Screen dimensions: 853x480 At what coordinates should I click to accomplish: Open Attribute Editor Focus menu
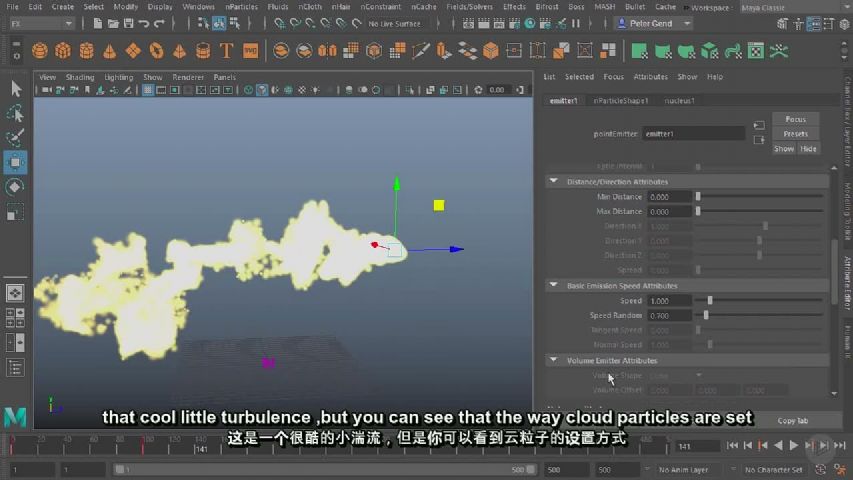[x=613, y=77]
